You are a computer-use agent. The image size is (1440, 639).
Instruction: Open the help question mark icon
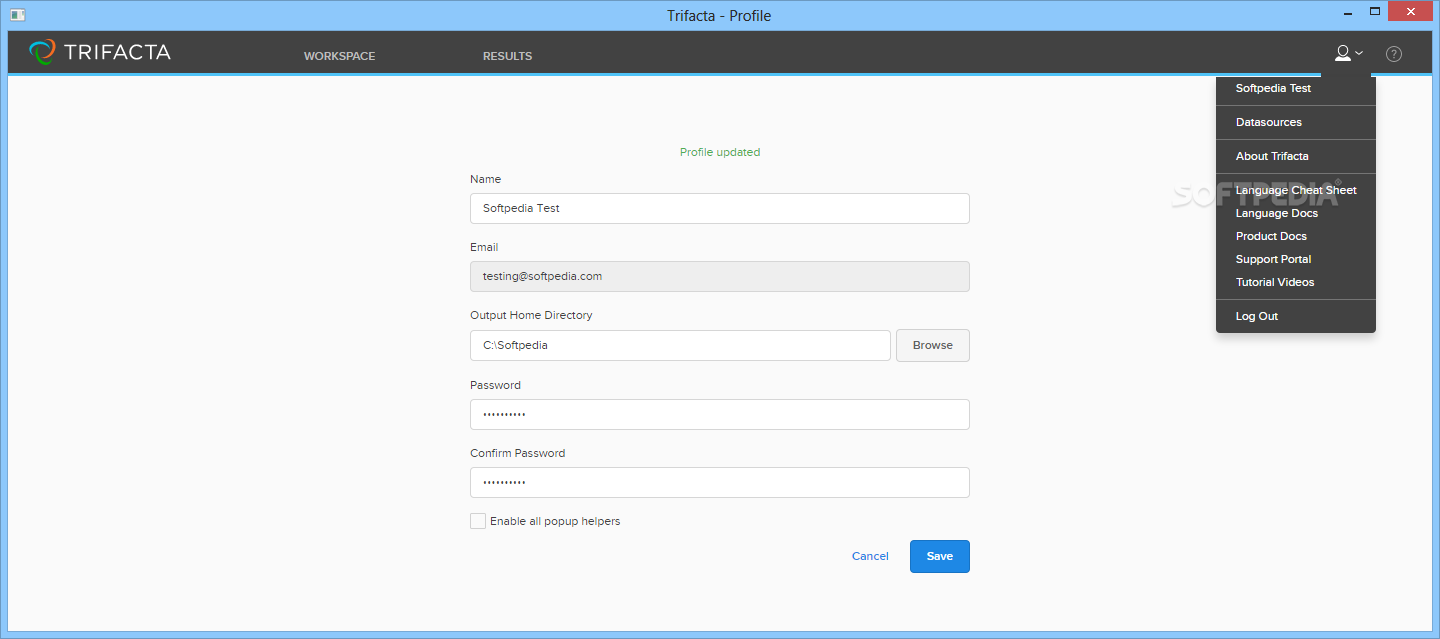tap(1394, 54)
